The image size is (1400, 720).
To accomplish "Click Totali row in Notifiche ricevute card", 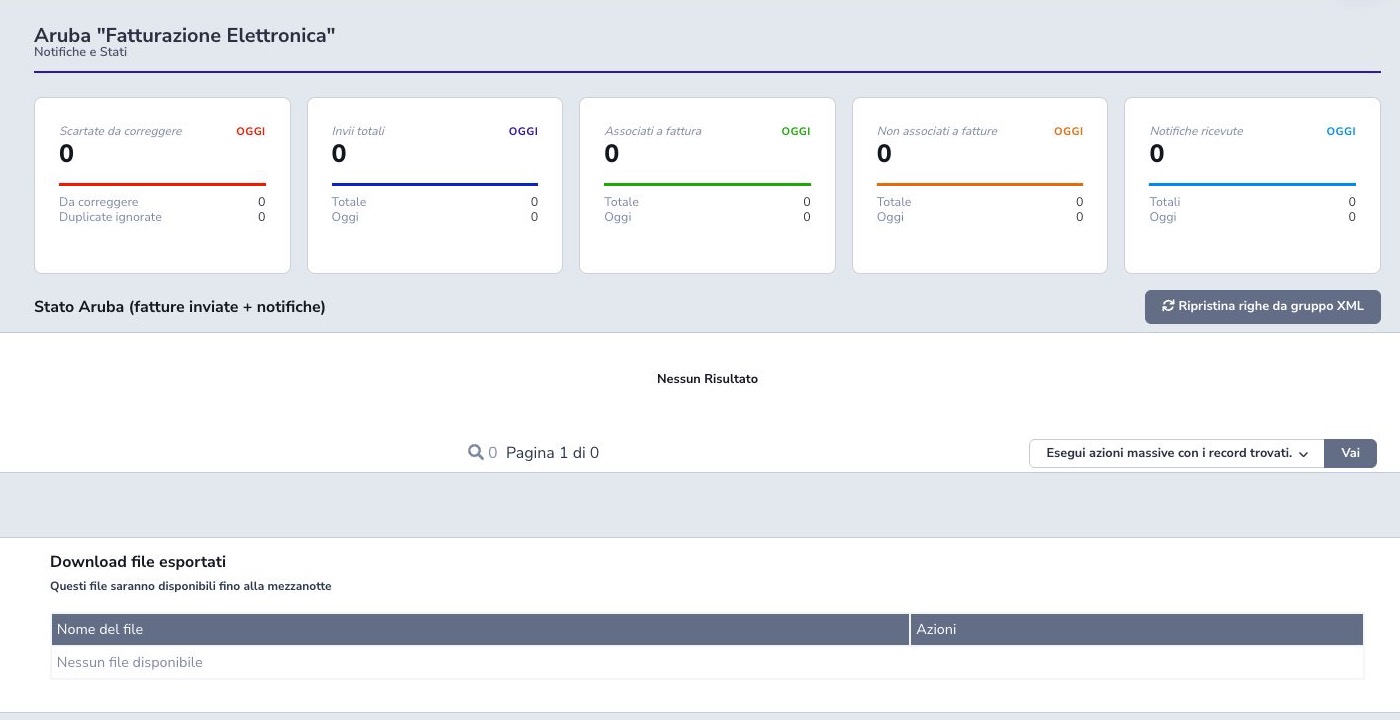I will coord(1252,202).
